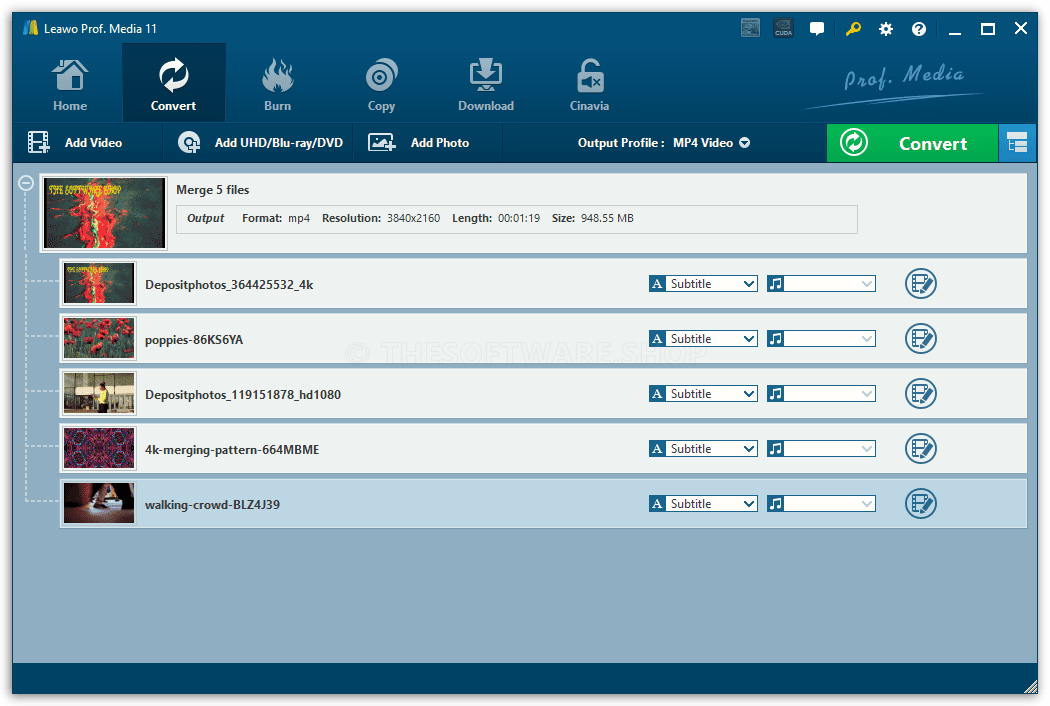The image size is (1050, 706).
Task: Select file name Depositphotos_119151878_hd1080
Action: point(243,395)
